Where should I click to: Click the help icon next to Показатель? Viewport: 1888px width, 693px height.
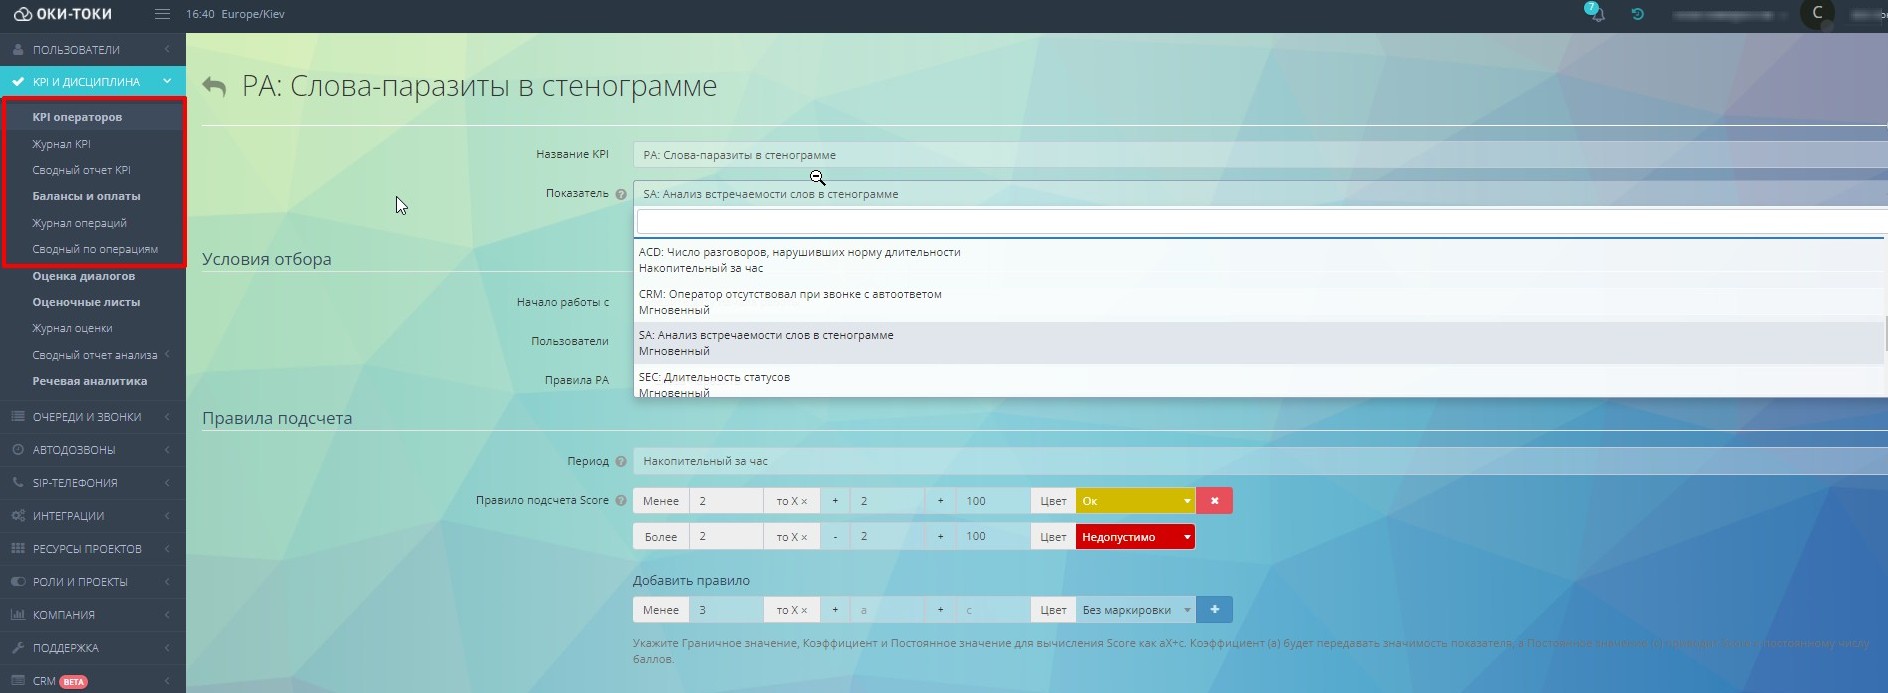[x=621, y=194]
